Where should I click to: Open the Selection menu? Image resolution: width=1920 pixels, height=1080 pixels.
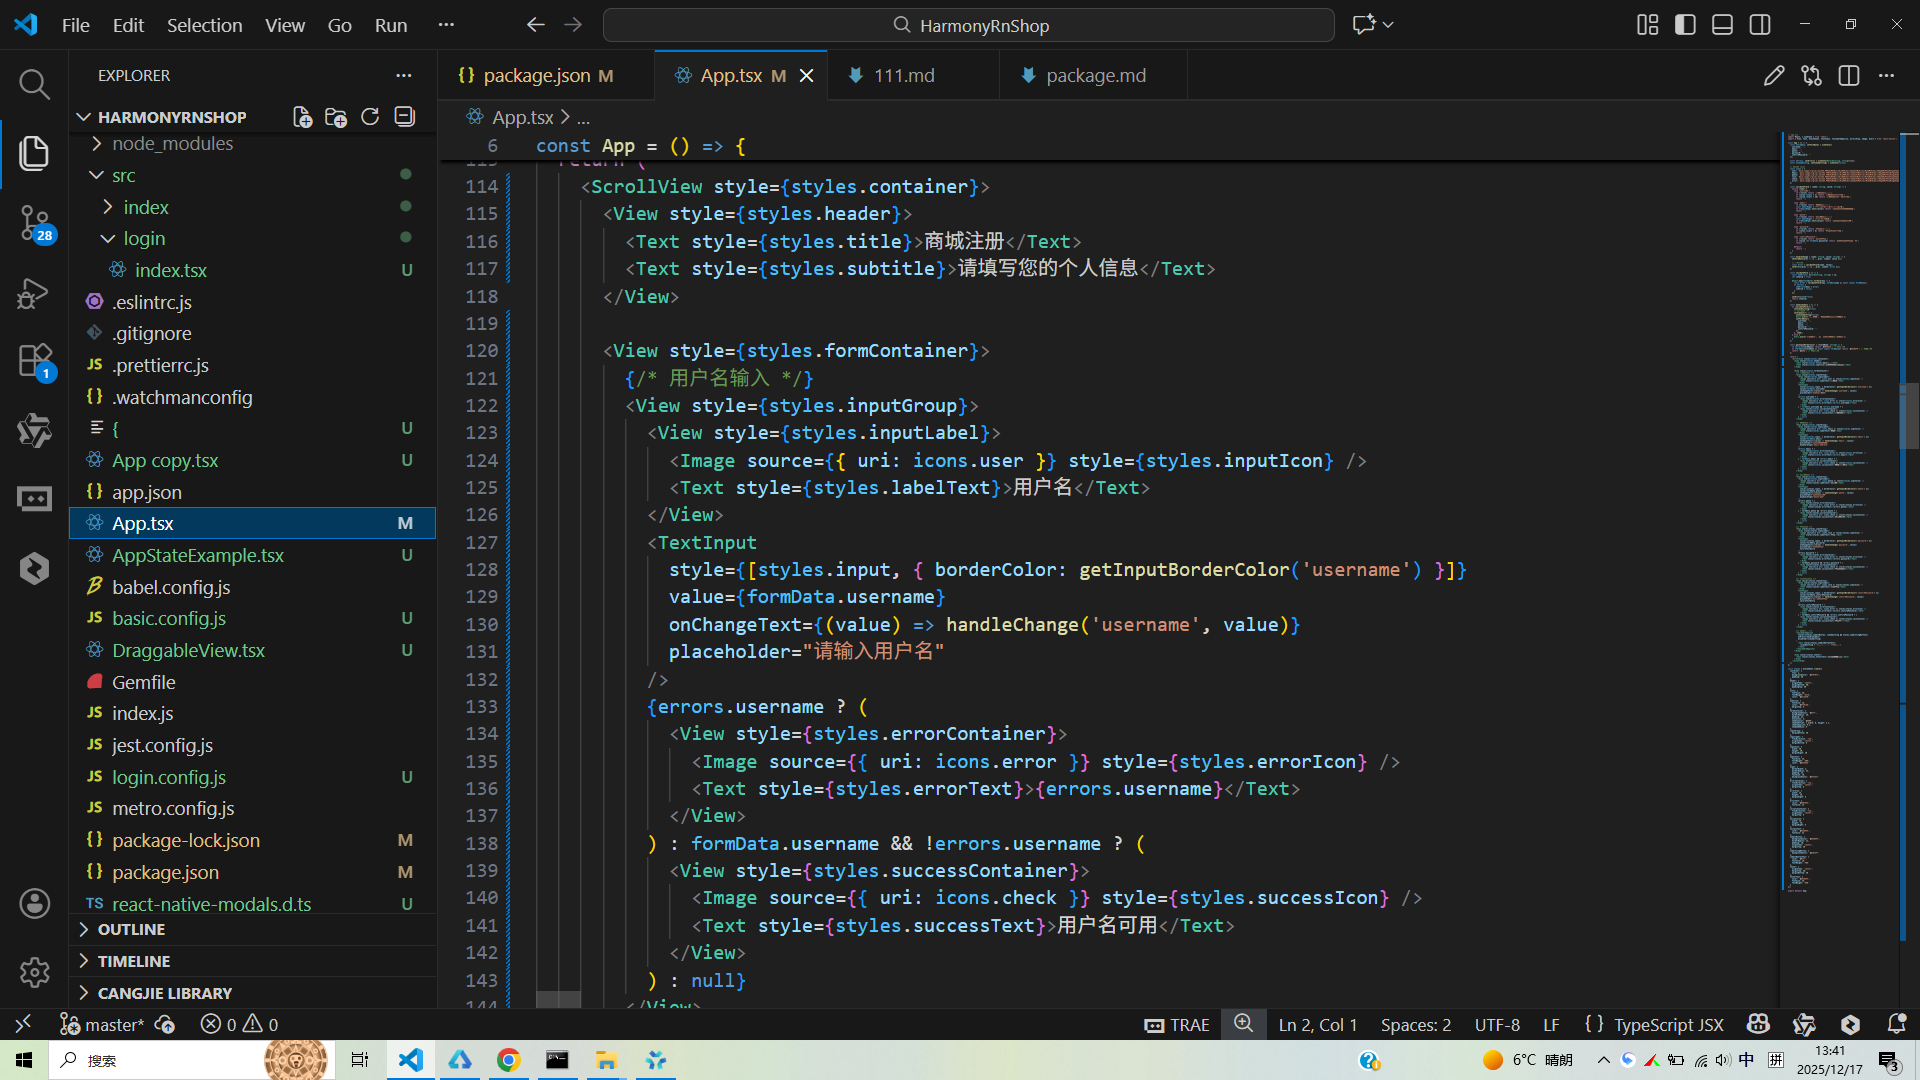(x=204, y=25)
